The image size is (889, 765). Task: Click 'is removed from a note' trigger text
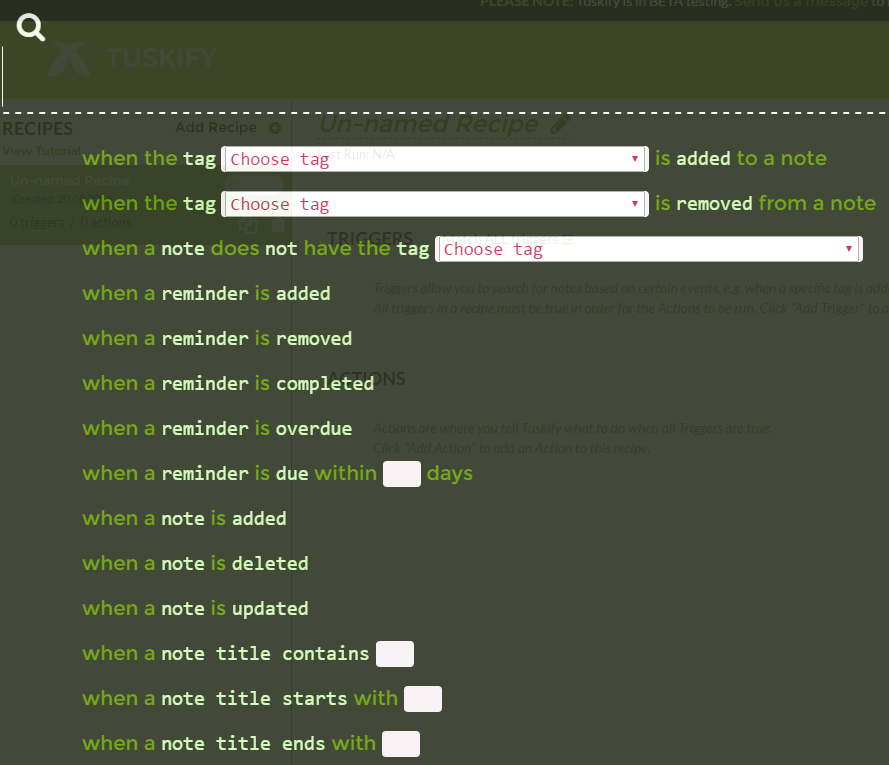(765, 203)
